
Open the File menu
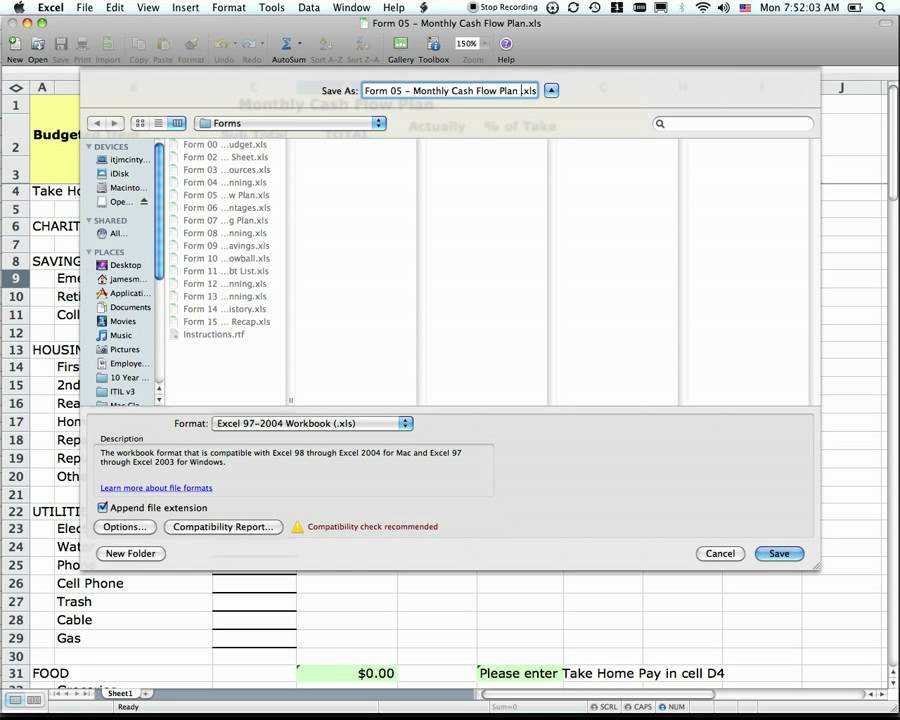click(84, 7)
